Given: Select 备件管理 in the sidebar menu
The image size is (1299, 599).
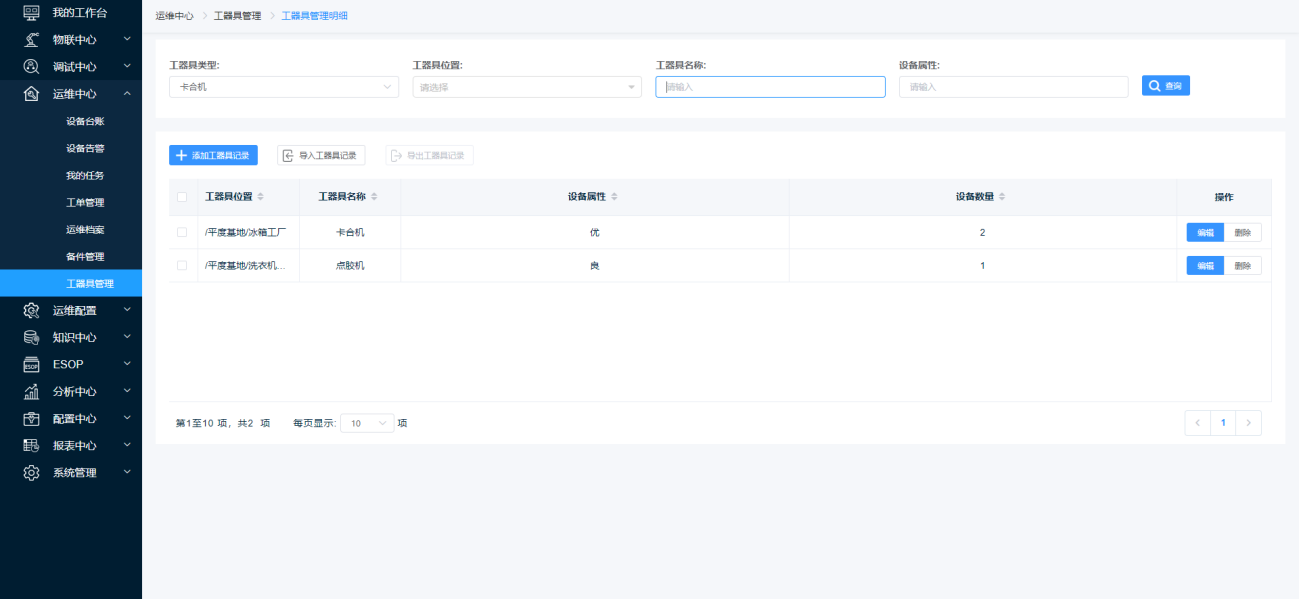Looking at the screenshot, I should click(85, 256).
